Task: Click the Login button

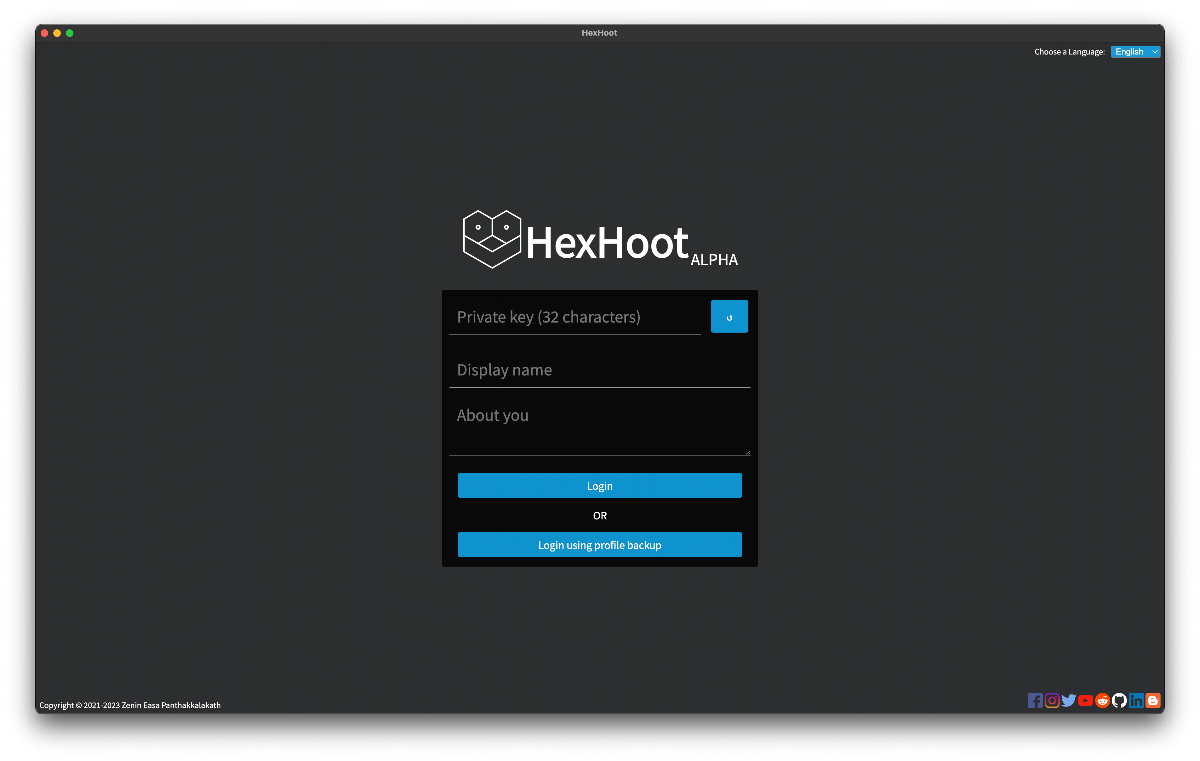Action: (x=600, y=486)
